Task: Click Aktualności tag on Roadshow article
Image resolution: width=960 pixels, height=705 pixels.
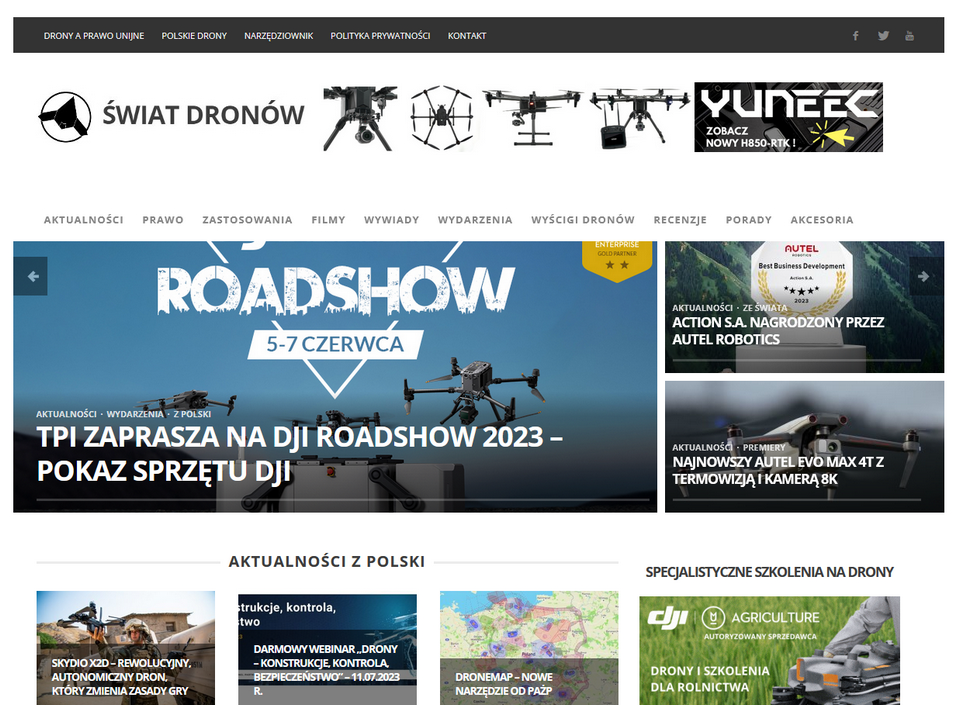Action: coord(66,414)
